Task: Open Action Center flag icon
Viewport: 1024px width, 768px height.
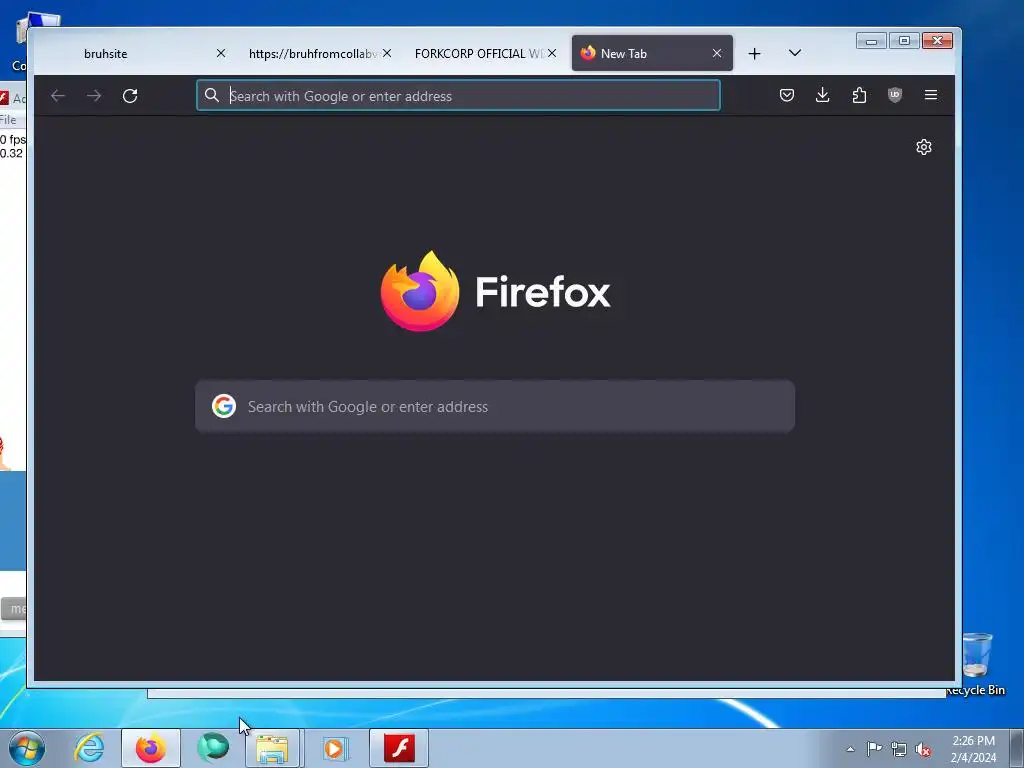Action: click(874, 749)
